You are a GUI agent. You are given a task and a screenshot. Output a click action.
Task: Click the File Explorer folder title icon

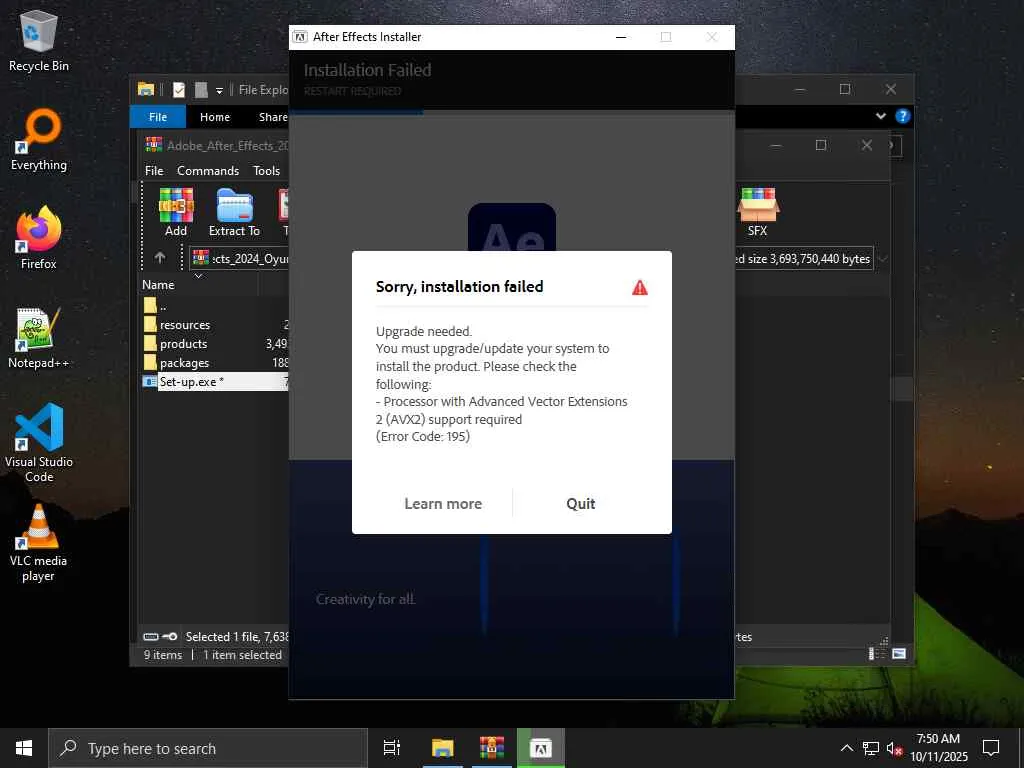click(146, 89)
